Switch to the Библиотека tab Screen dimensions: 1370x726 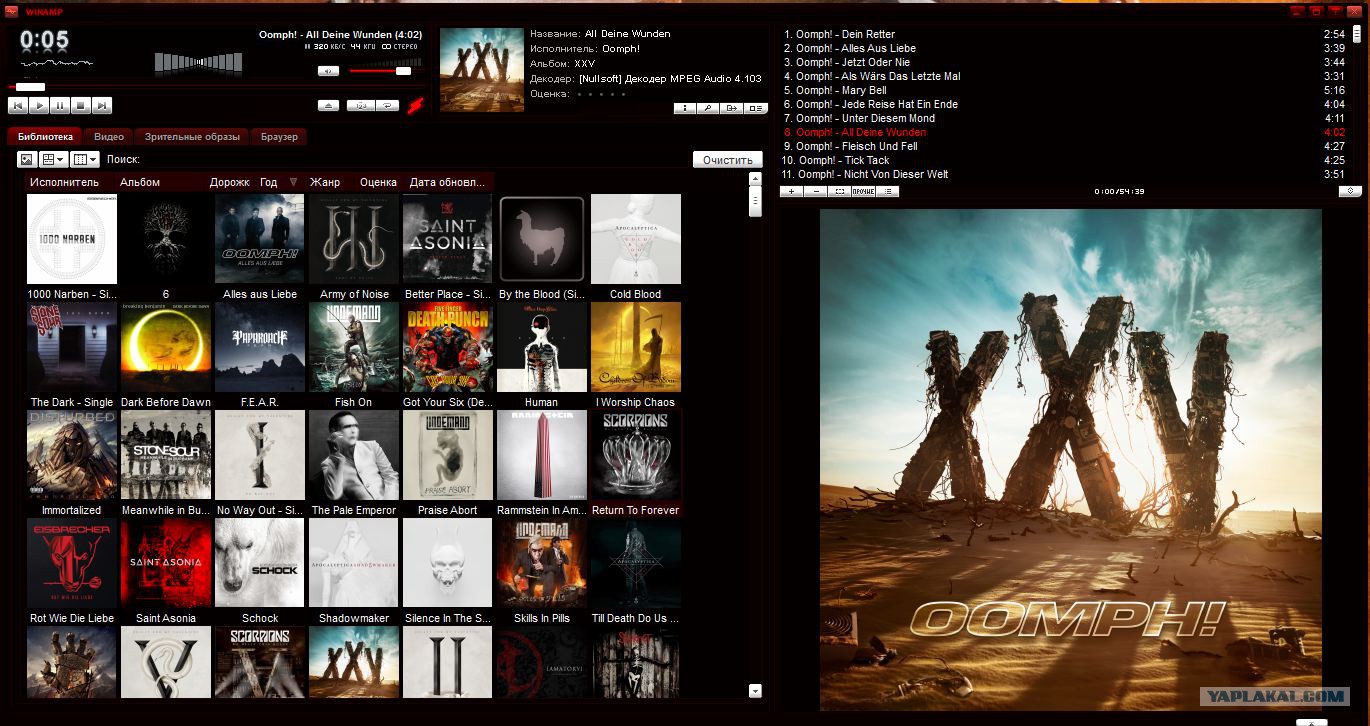pyautogui.click(x=46, y=136)
